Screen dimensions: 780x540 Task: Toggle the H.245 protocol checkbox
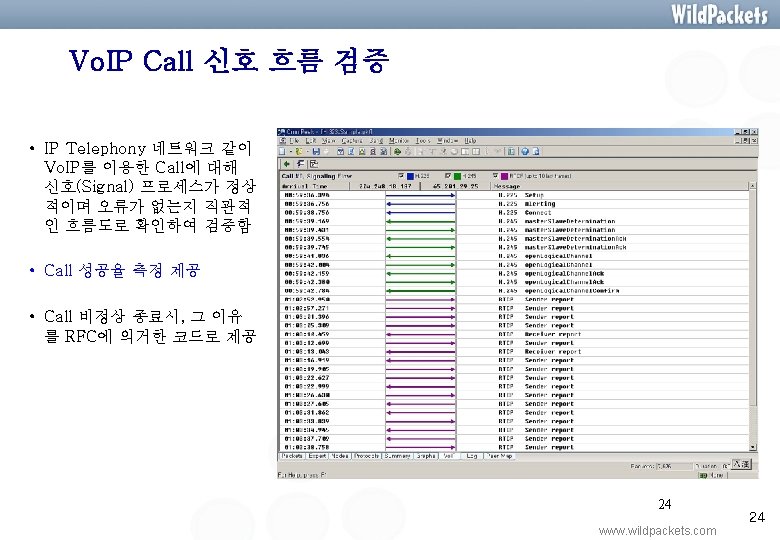(447, 176)
